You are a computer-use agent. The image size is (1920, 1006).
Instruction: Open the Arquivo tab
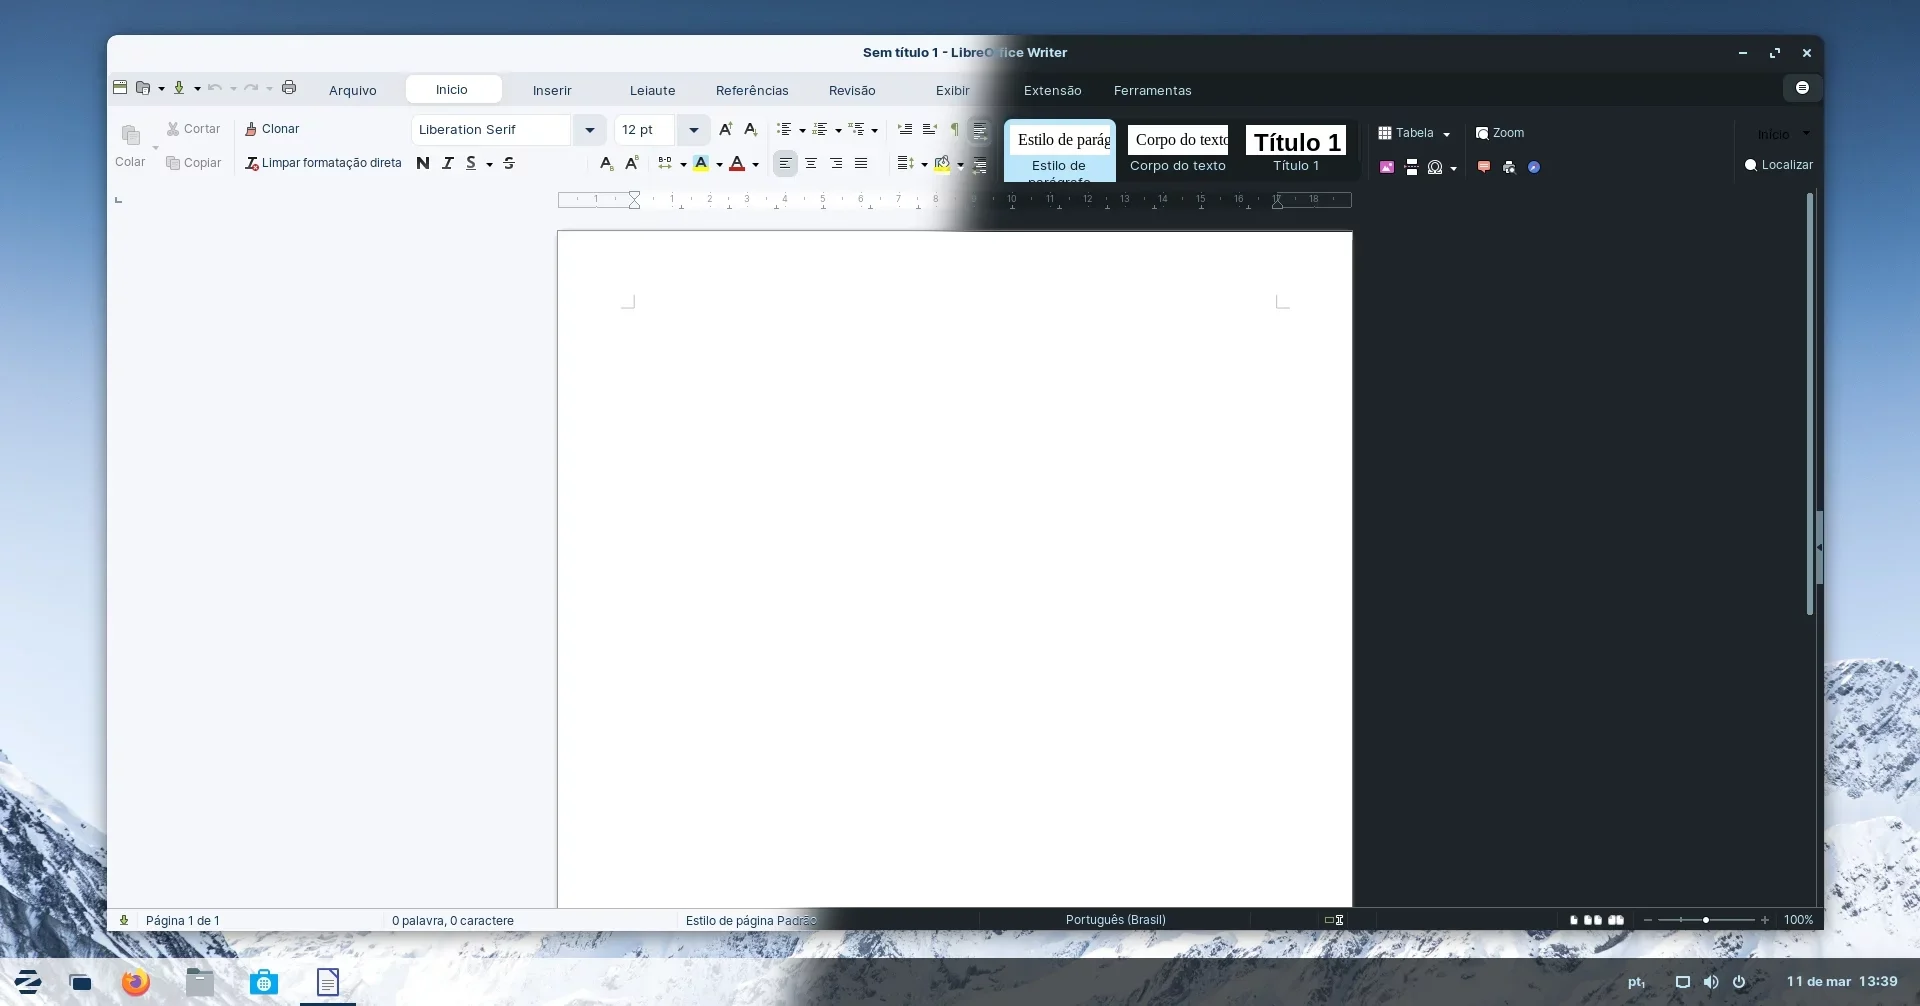353,90
